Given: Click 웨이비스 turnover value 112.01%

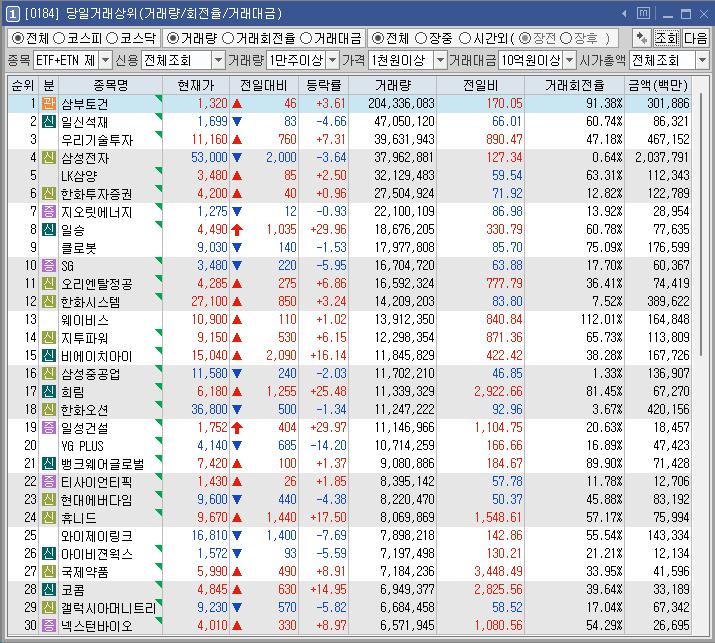Looking at the screenshot, I should coord(601,319).
